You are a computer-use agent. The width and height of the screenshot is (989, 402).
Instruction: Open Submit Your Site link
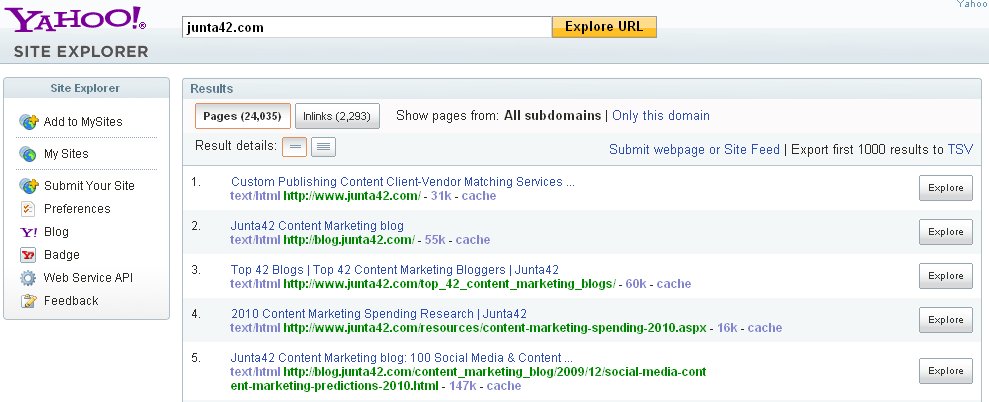pos(89,186)
